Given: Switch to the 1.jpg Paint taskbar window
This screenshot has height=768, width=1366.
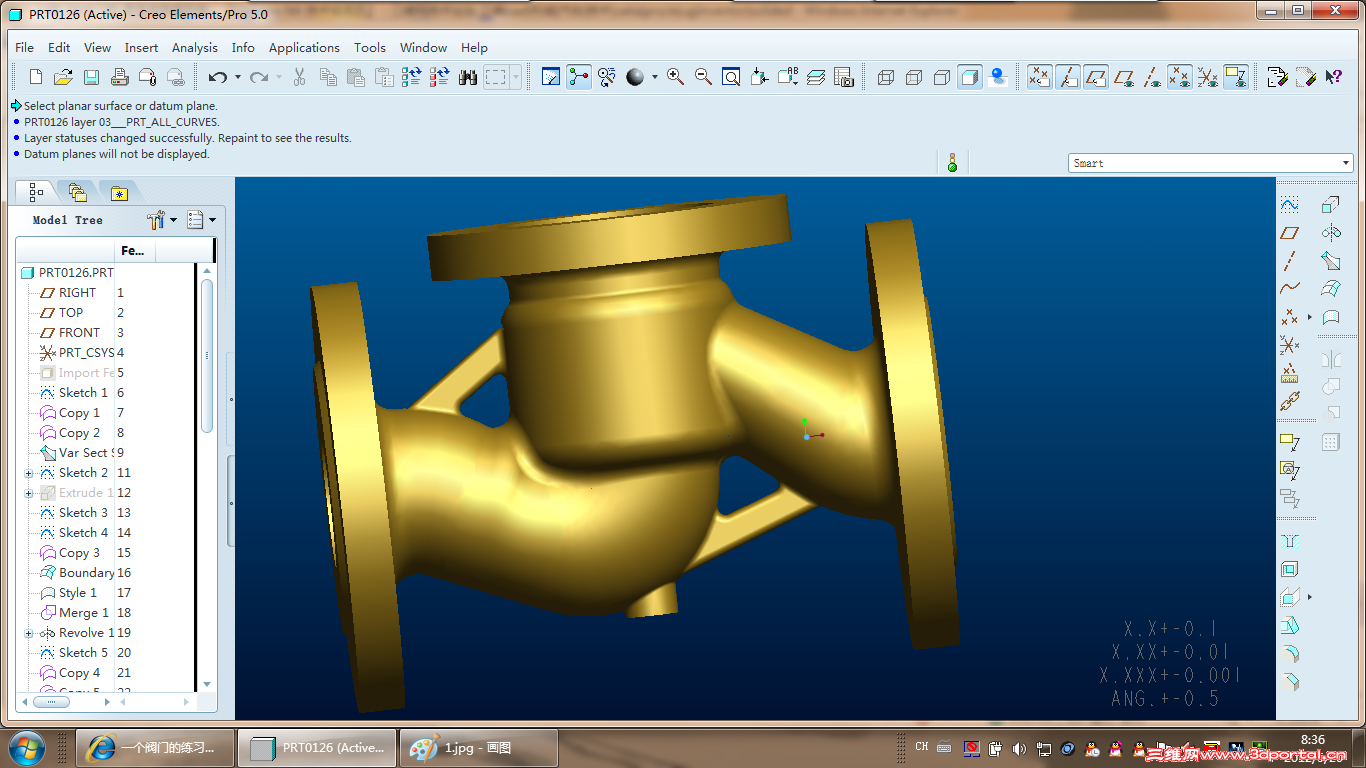Looking at the screenshot, I should tap(478, 747).
